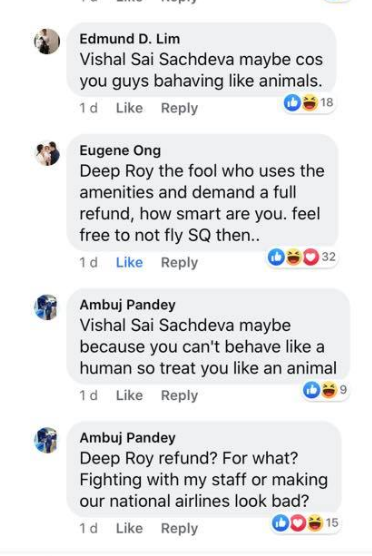This screenshot has height=556, width=372.
Task: Open Eugene Ong's name link
Action: point(120,151)
